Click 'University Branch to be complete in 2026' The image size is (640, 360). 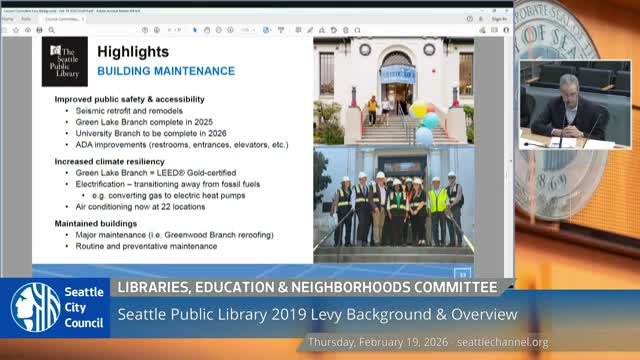[x=151, y=133]
